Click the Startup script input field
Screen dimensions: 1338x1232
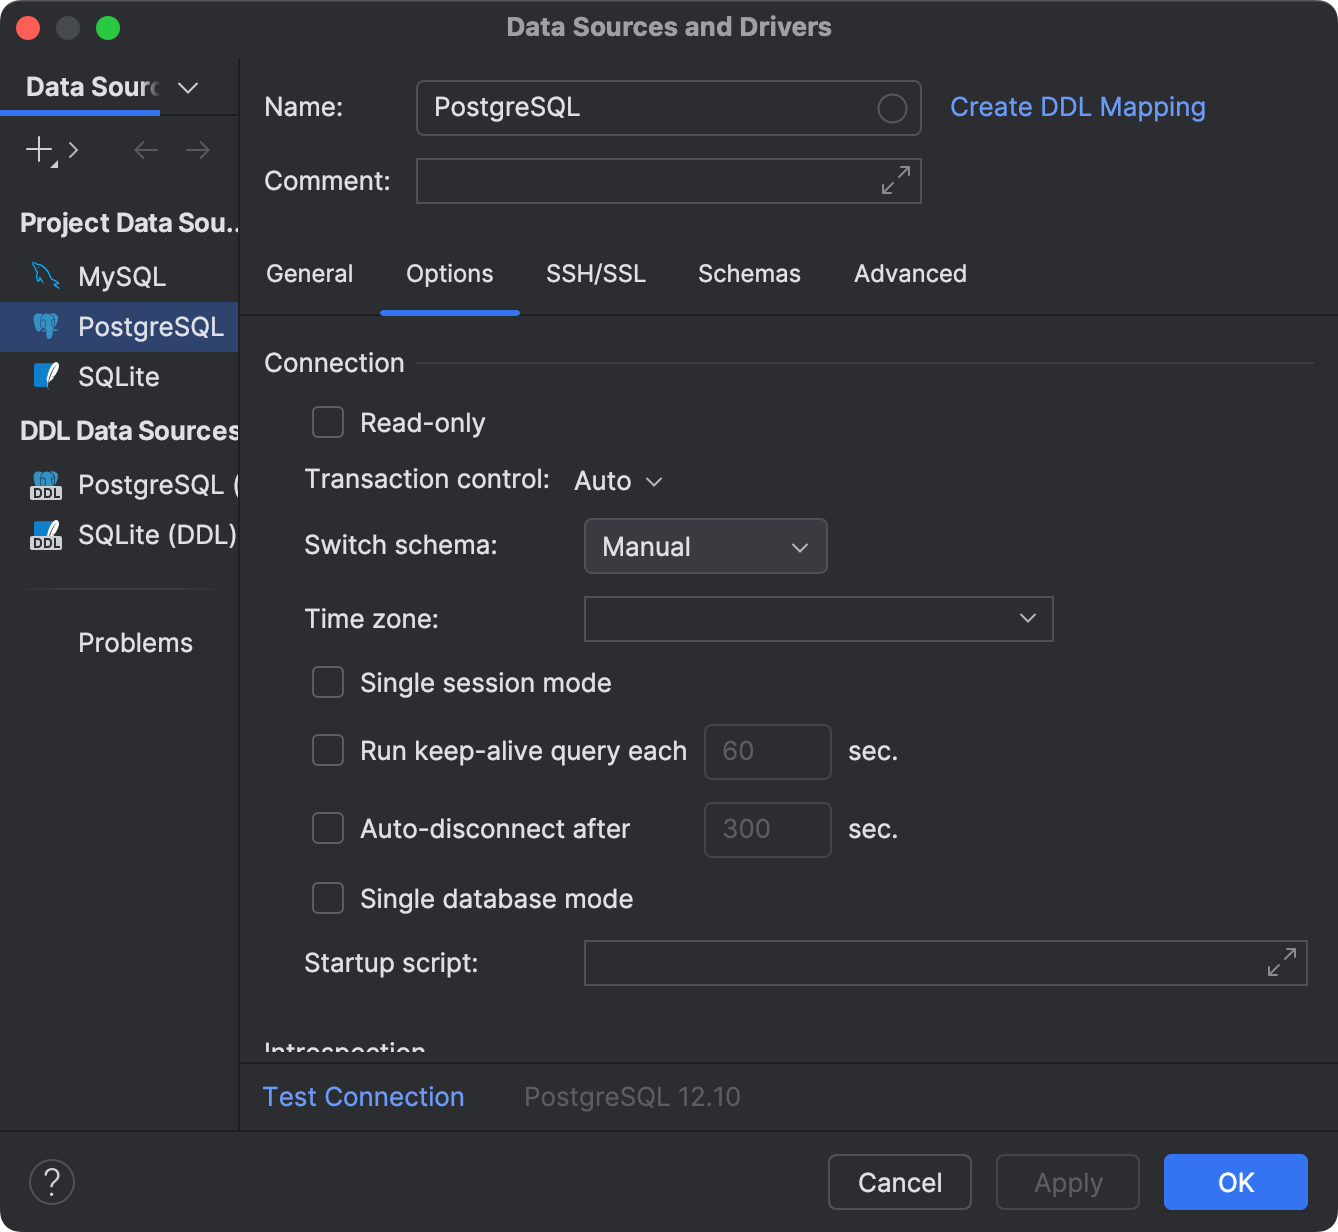click(920, 963)
